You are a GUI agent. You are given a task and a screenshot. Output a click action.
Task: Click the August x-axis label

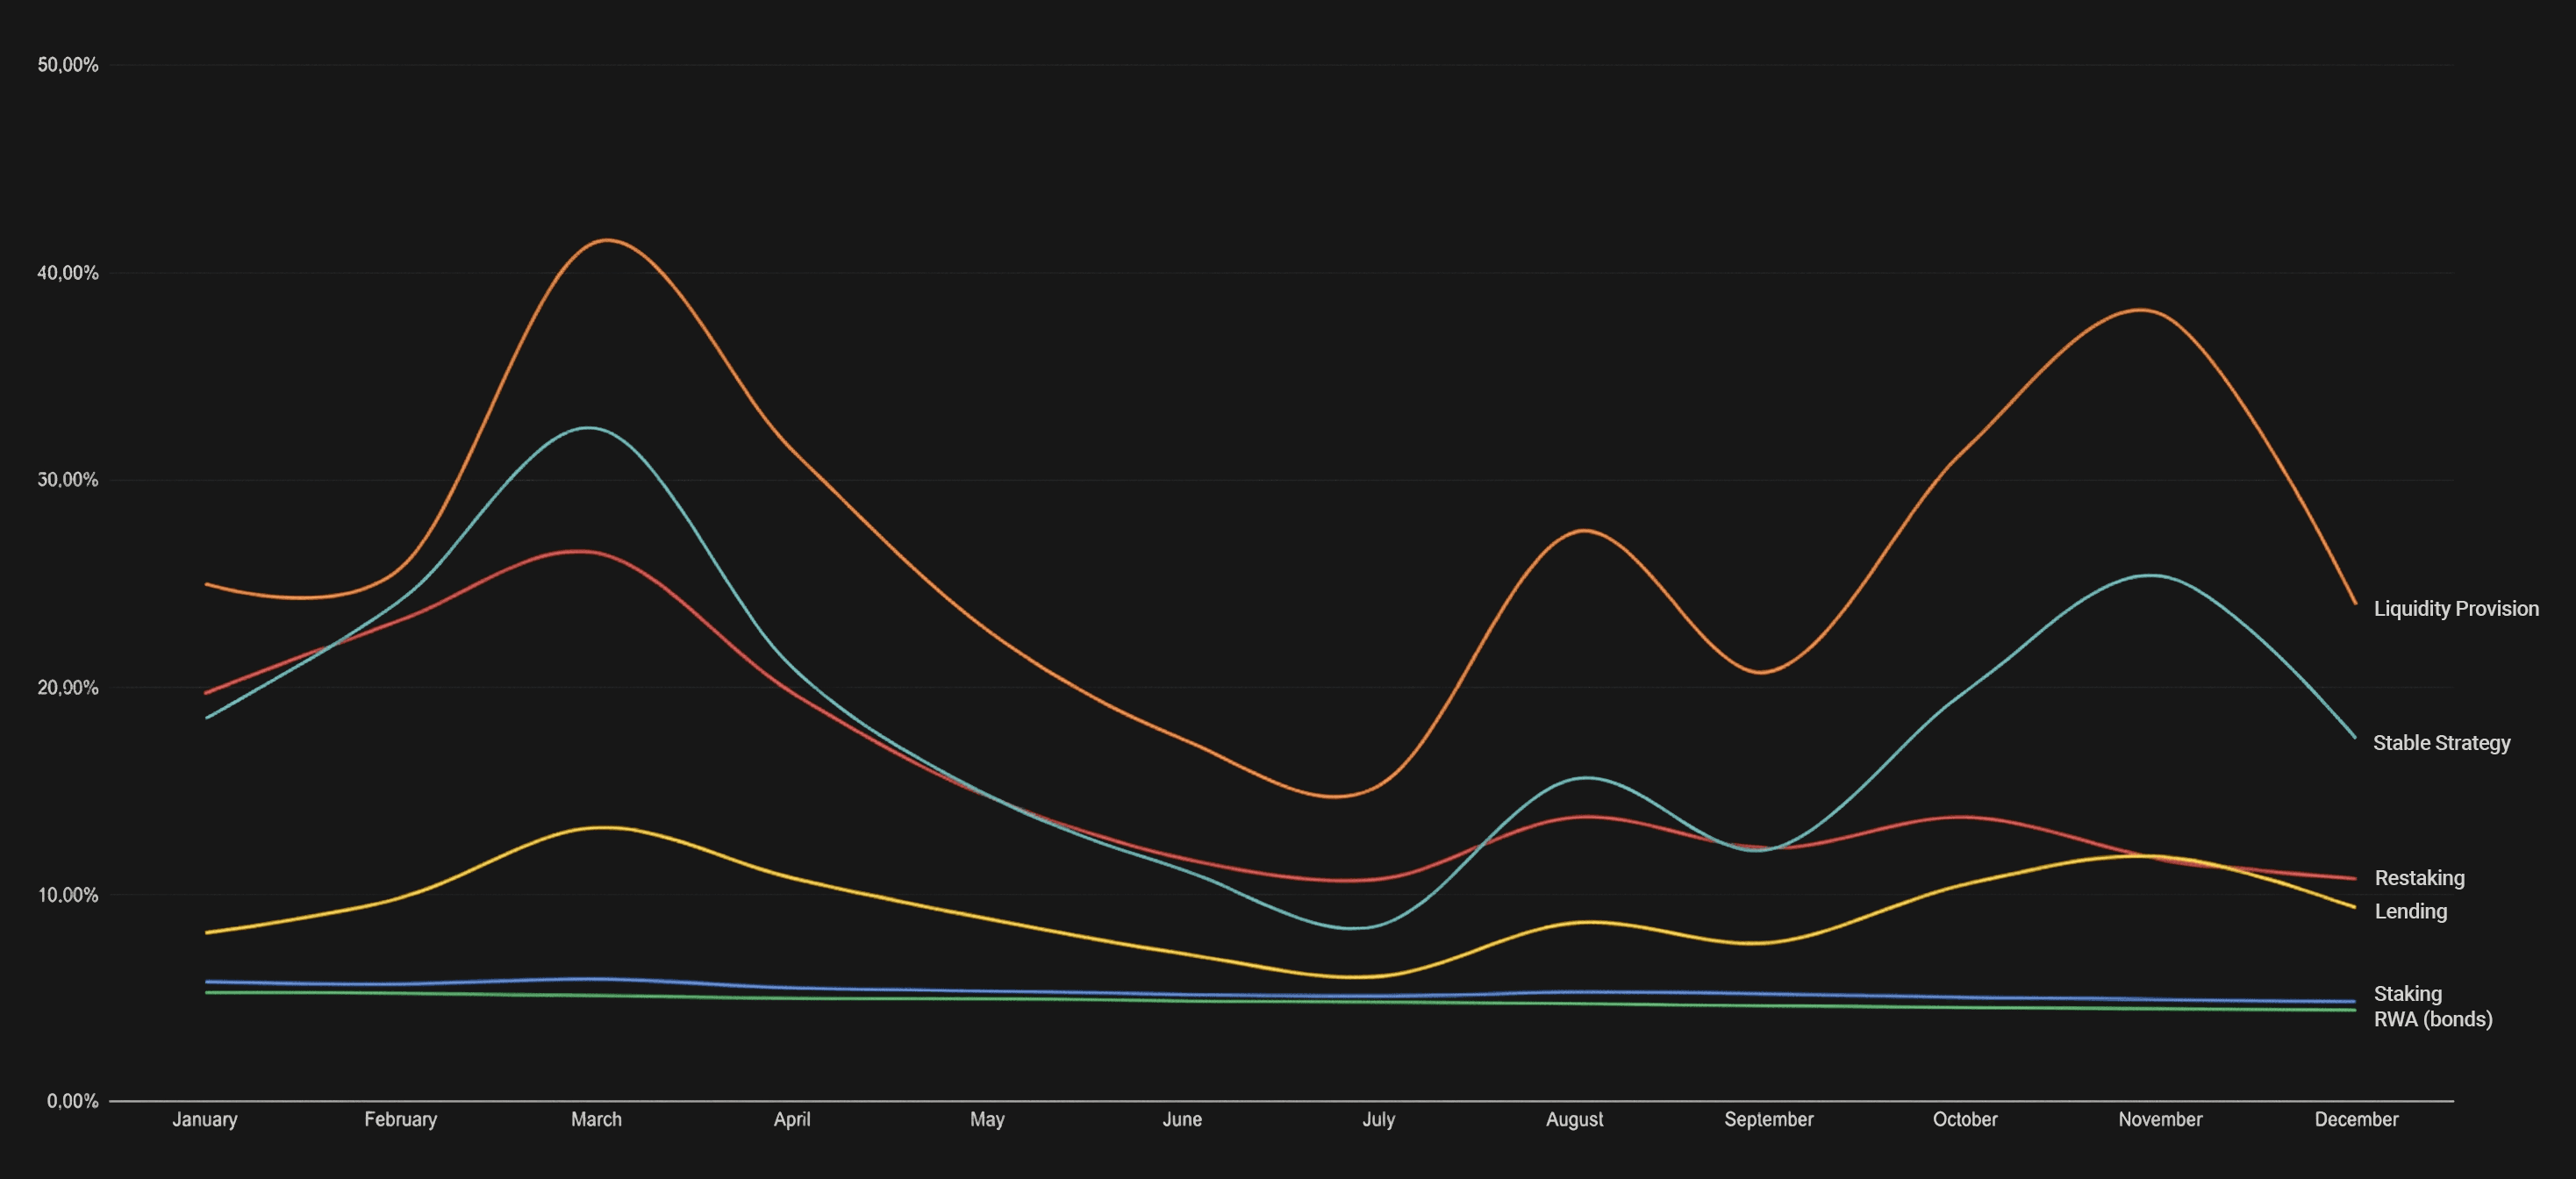(1574, 1119)
